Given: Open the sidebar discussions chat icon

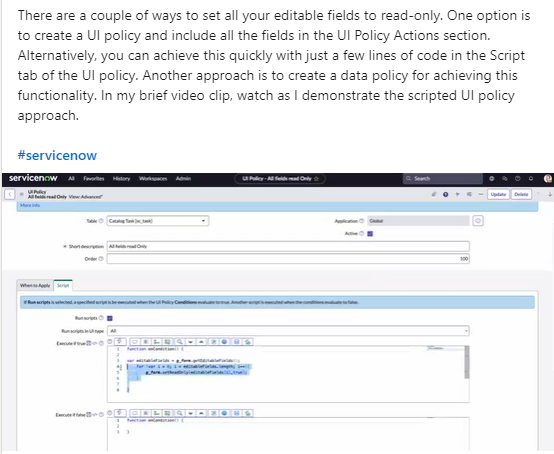Looking at the screenshot, I should [505, 179].
